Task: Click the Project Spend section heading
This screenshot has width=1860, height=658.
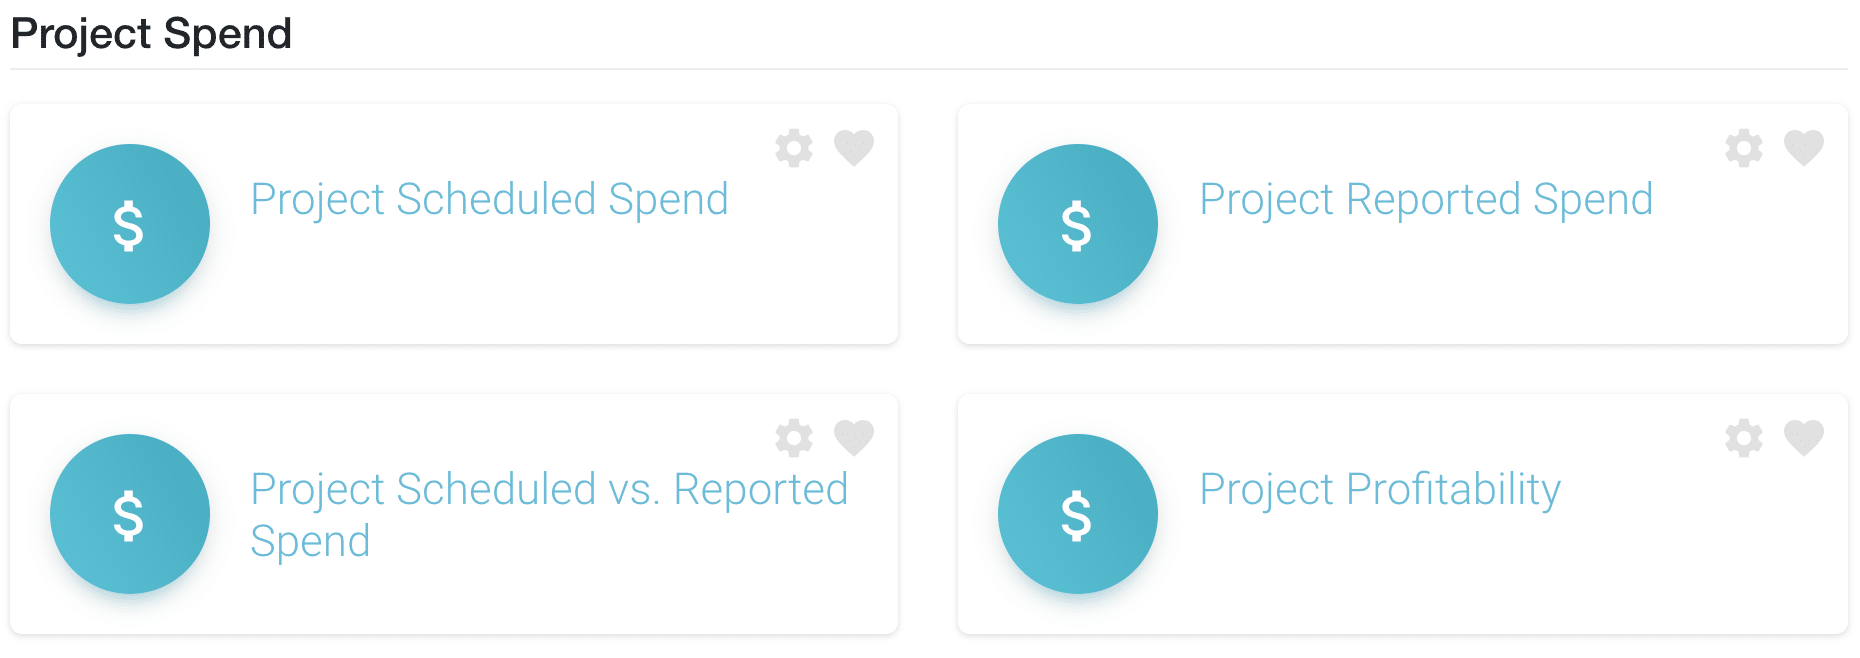Action: (x=150, y=33)
